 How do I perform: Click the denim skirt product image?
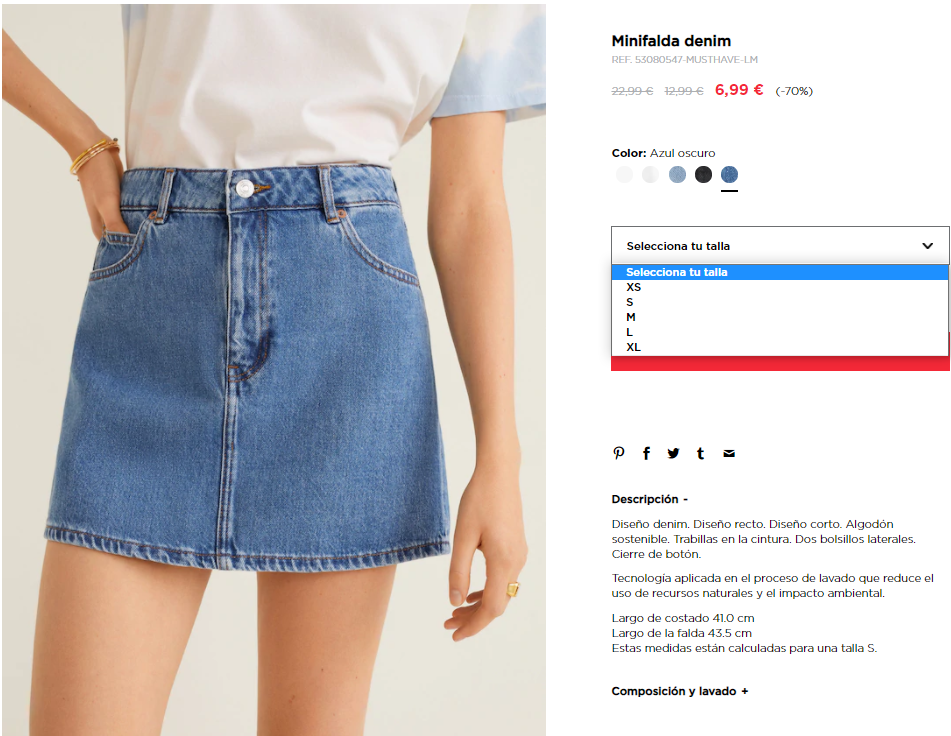point(274,370)
